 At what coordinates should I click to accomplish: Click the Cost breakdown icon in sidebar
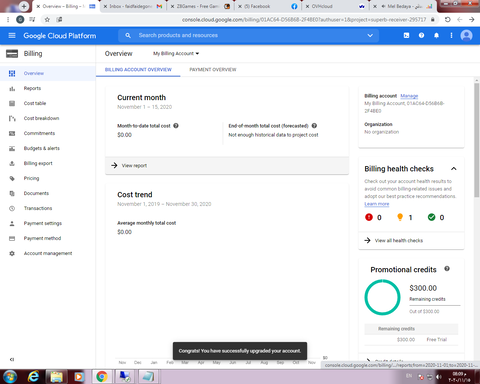[x=12, y=118]
